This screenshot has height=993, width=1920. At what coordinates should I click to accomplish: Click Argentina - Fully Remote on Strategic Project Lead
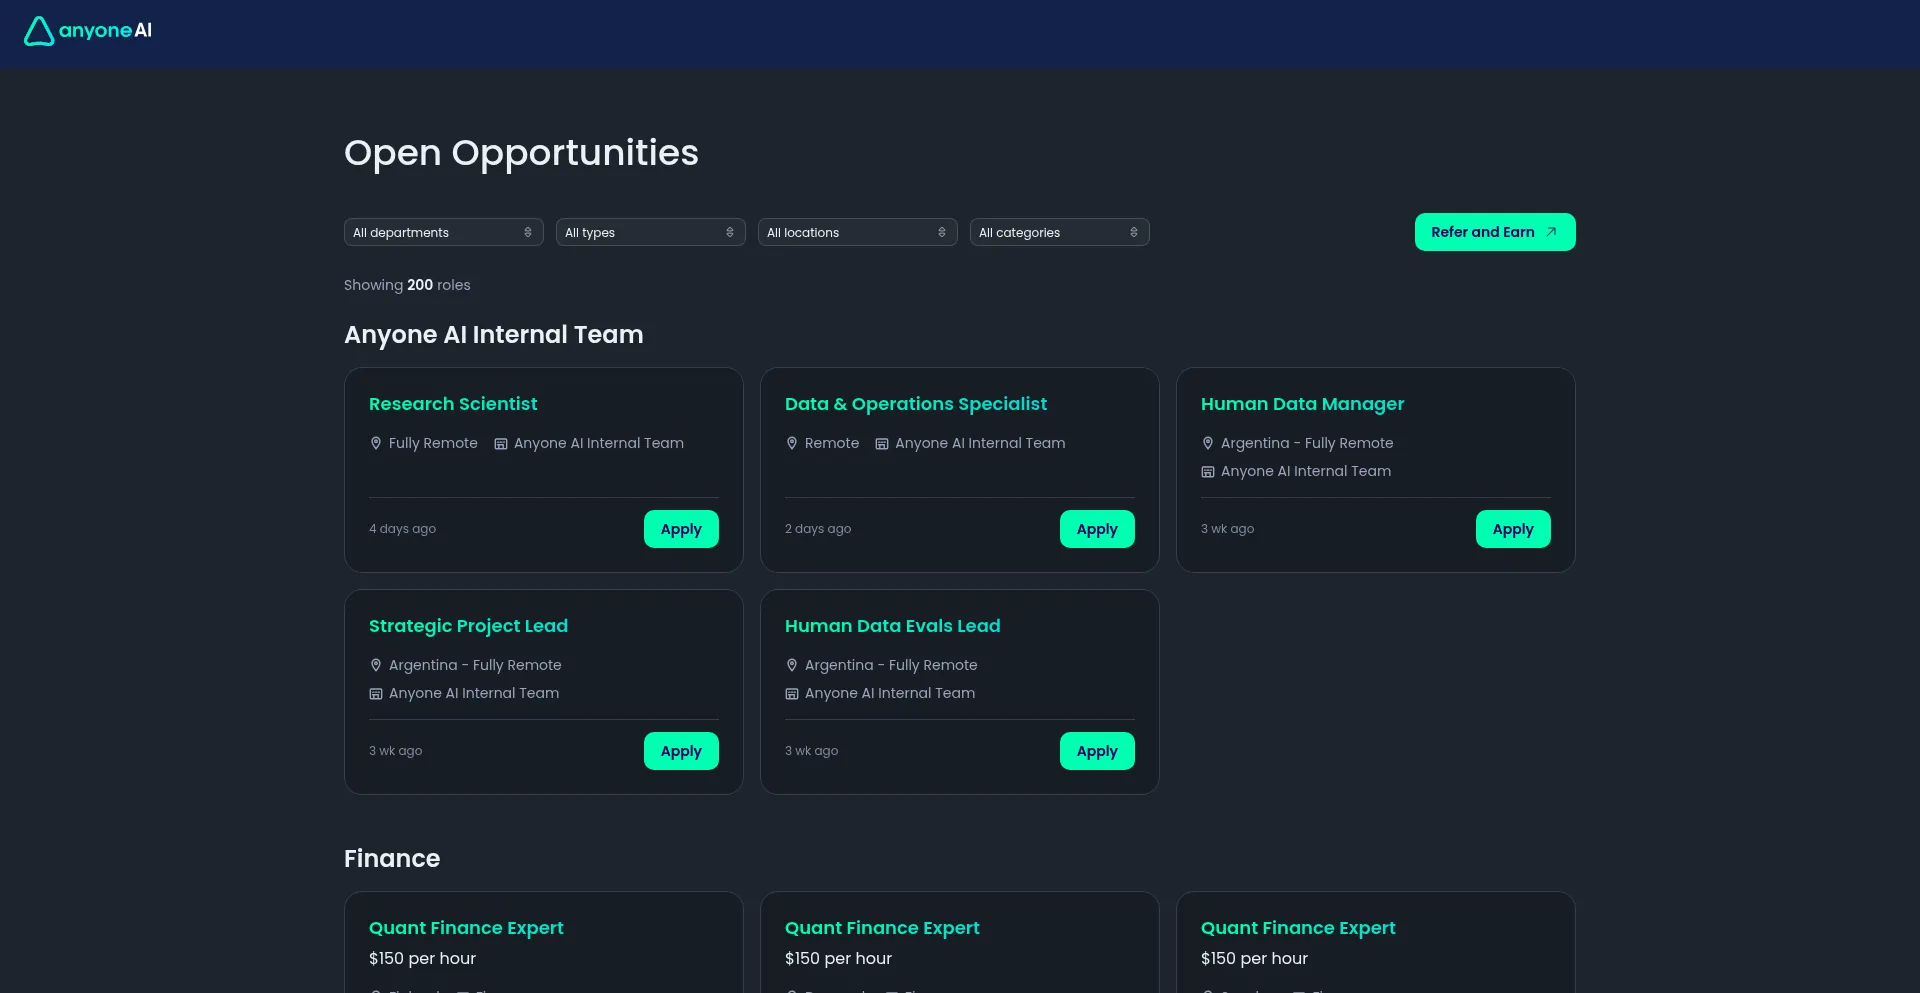pos(475,665)
